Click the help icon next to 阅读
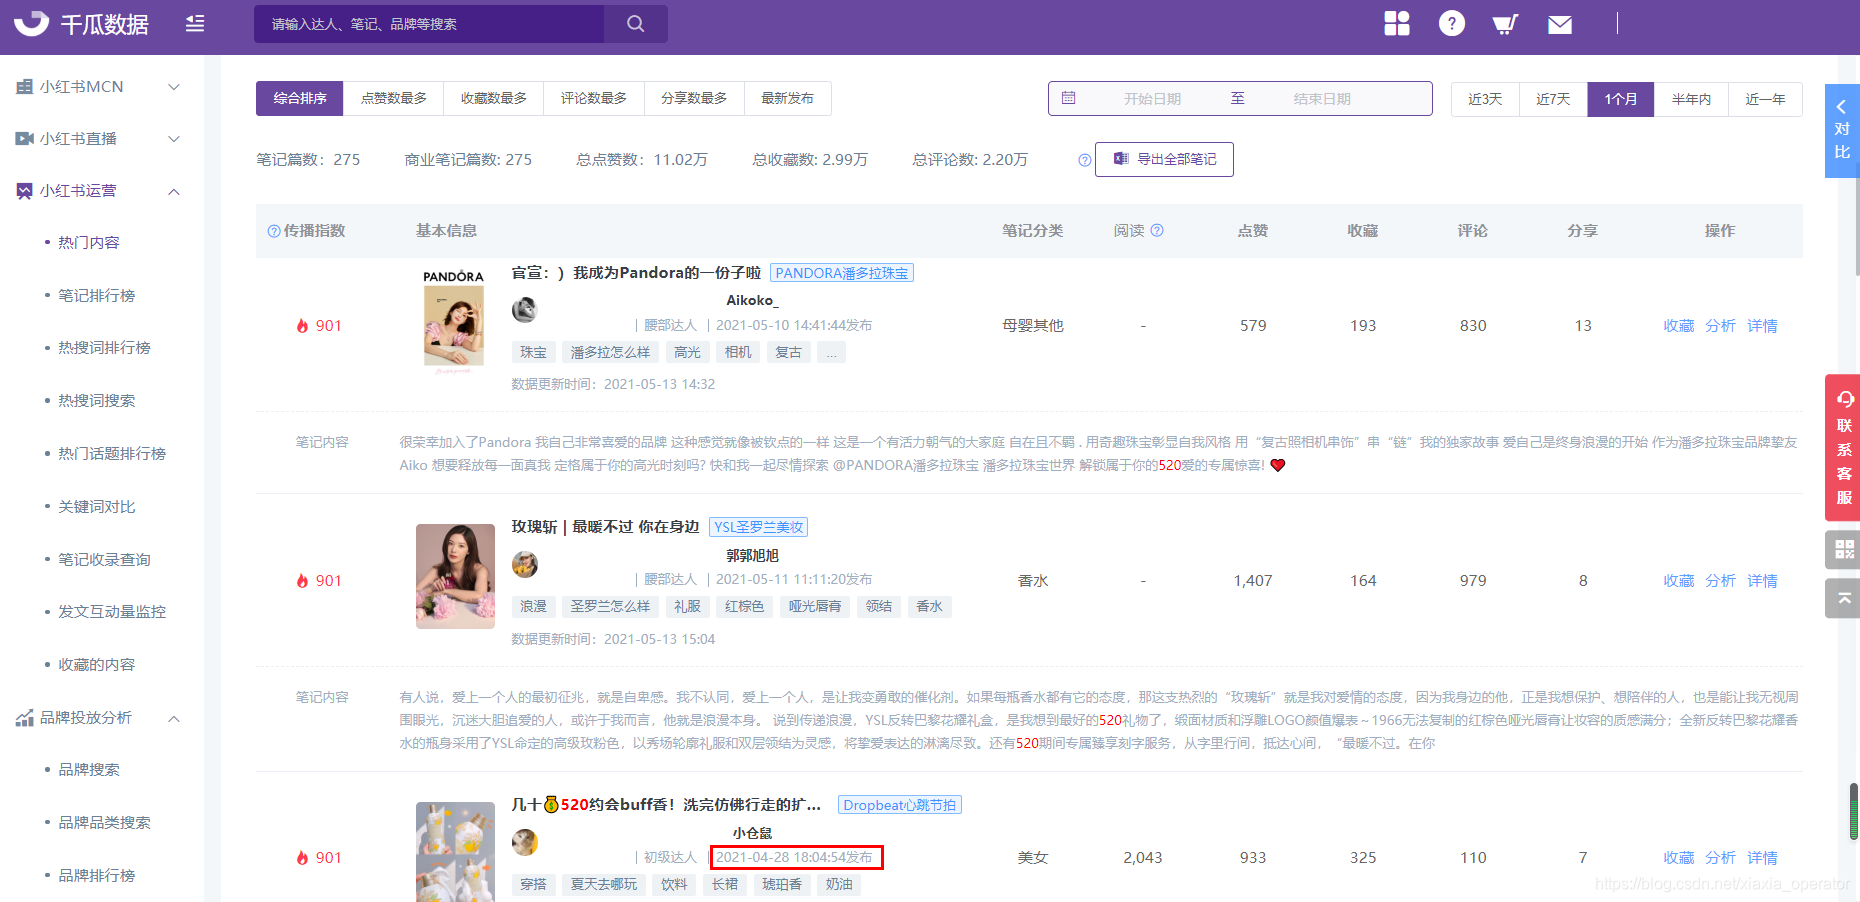This screenshot has height=902, width=1860. [1157, 230]
